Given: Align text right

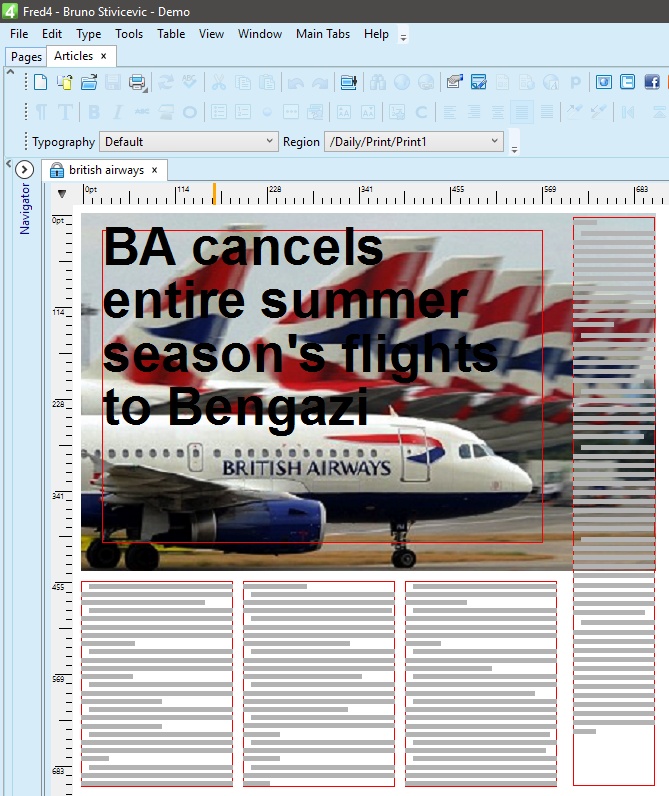Looking at the screenshot, I should point(474,112).
